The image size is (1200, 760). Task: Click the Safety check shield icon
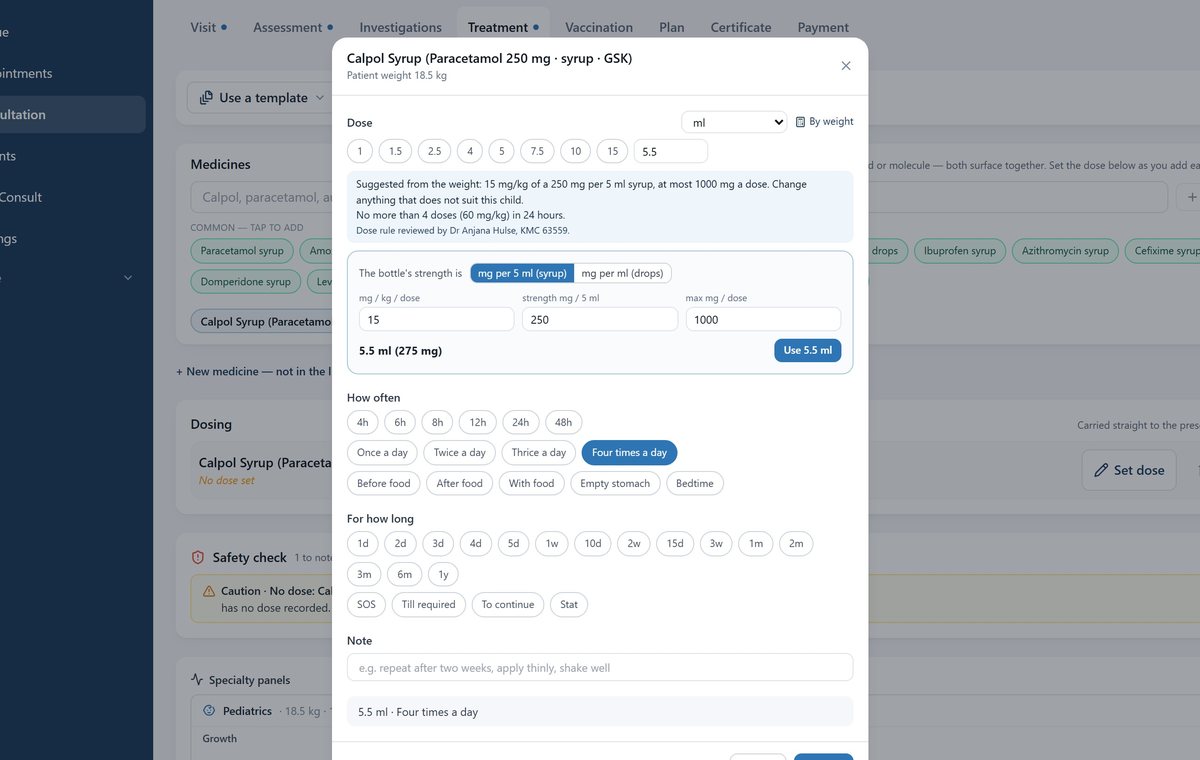pos(198,558)
